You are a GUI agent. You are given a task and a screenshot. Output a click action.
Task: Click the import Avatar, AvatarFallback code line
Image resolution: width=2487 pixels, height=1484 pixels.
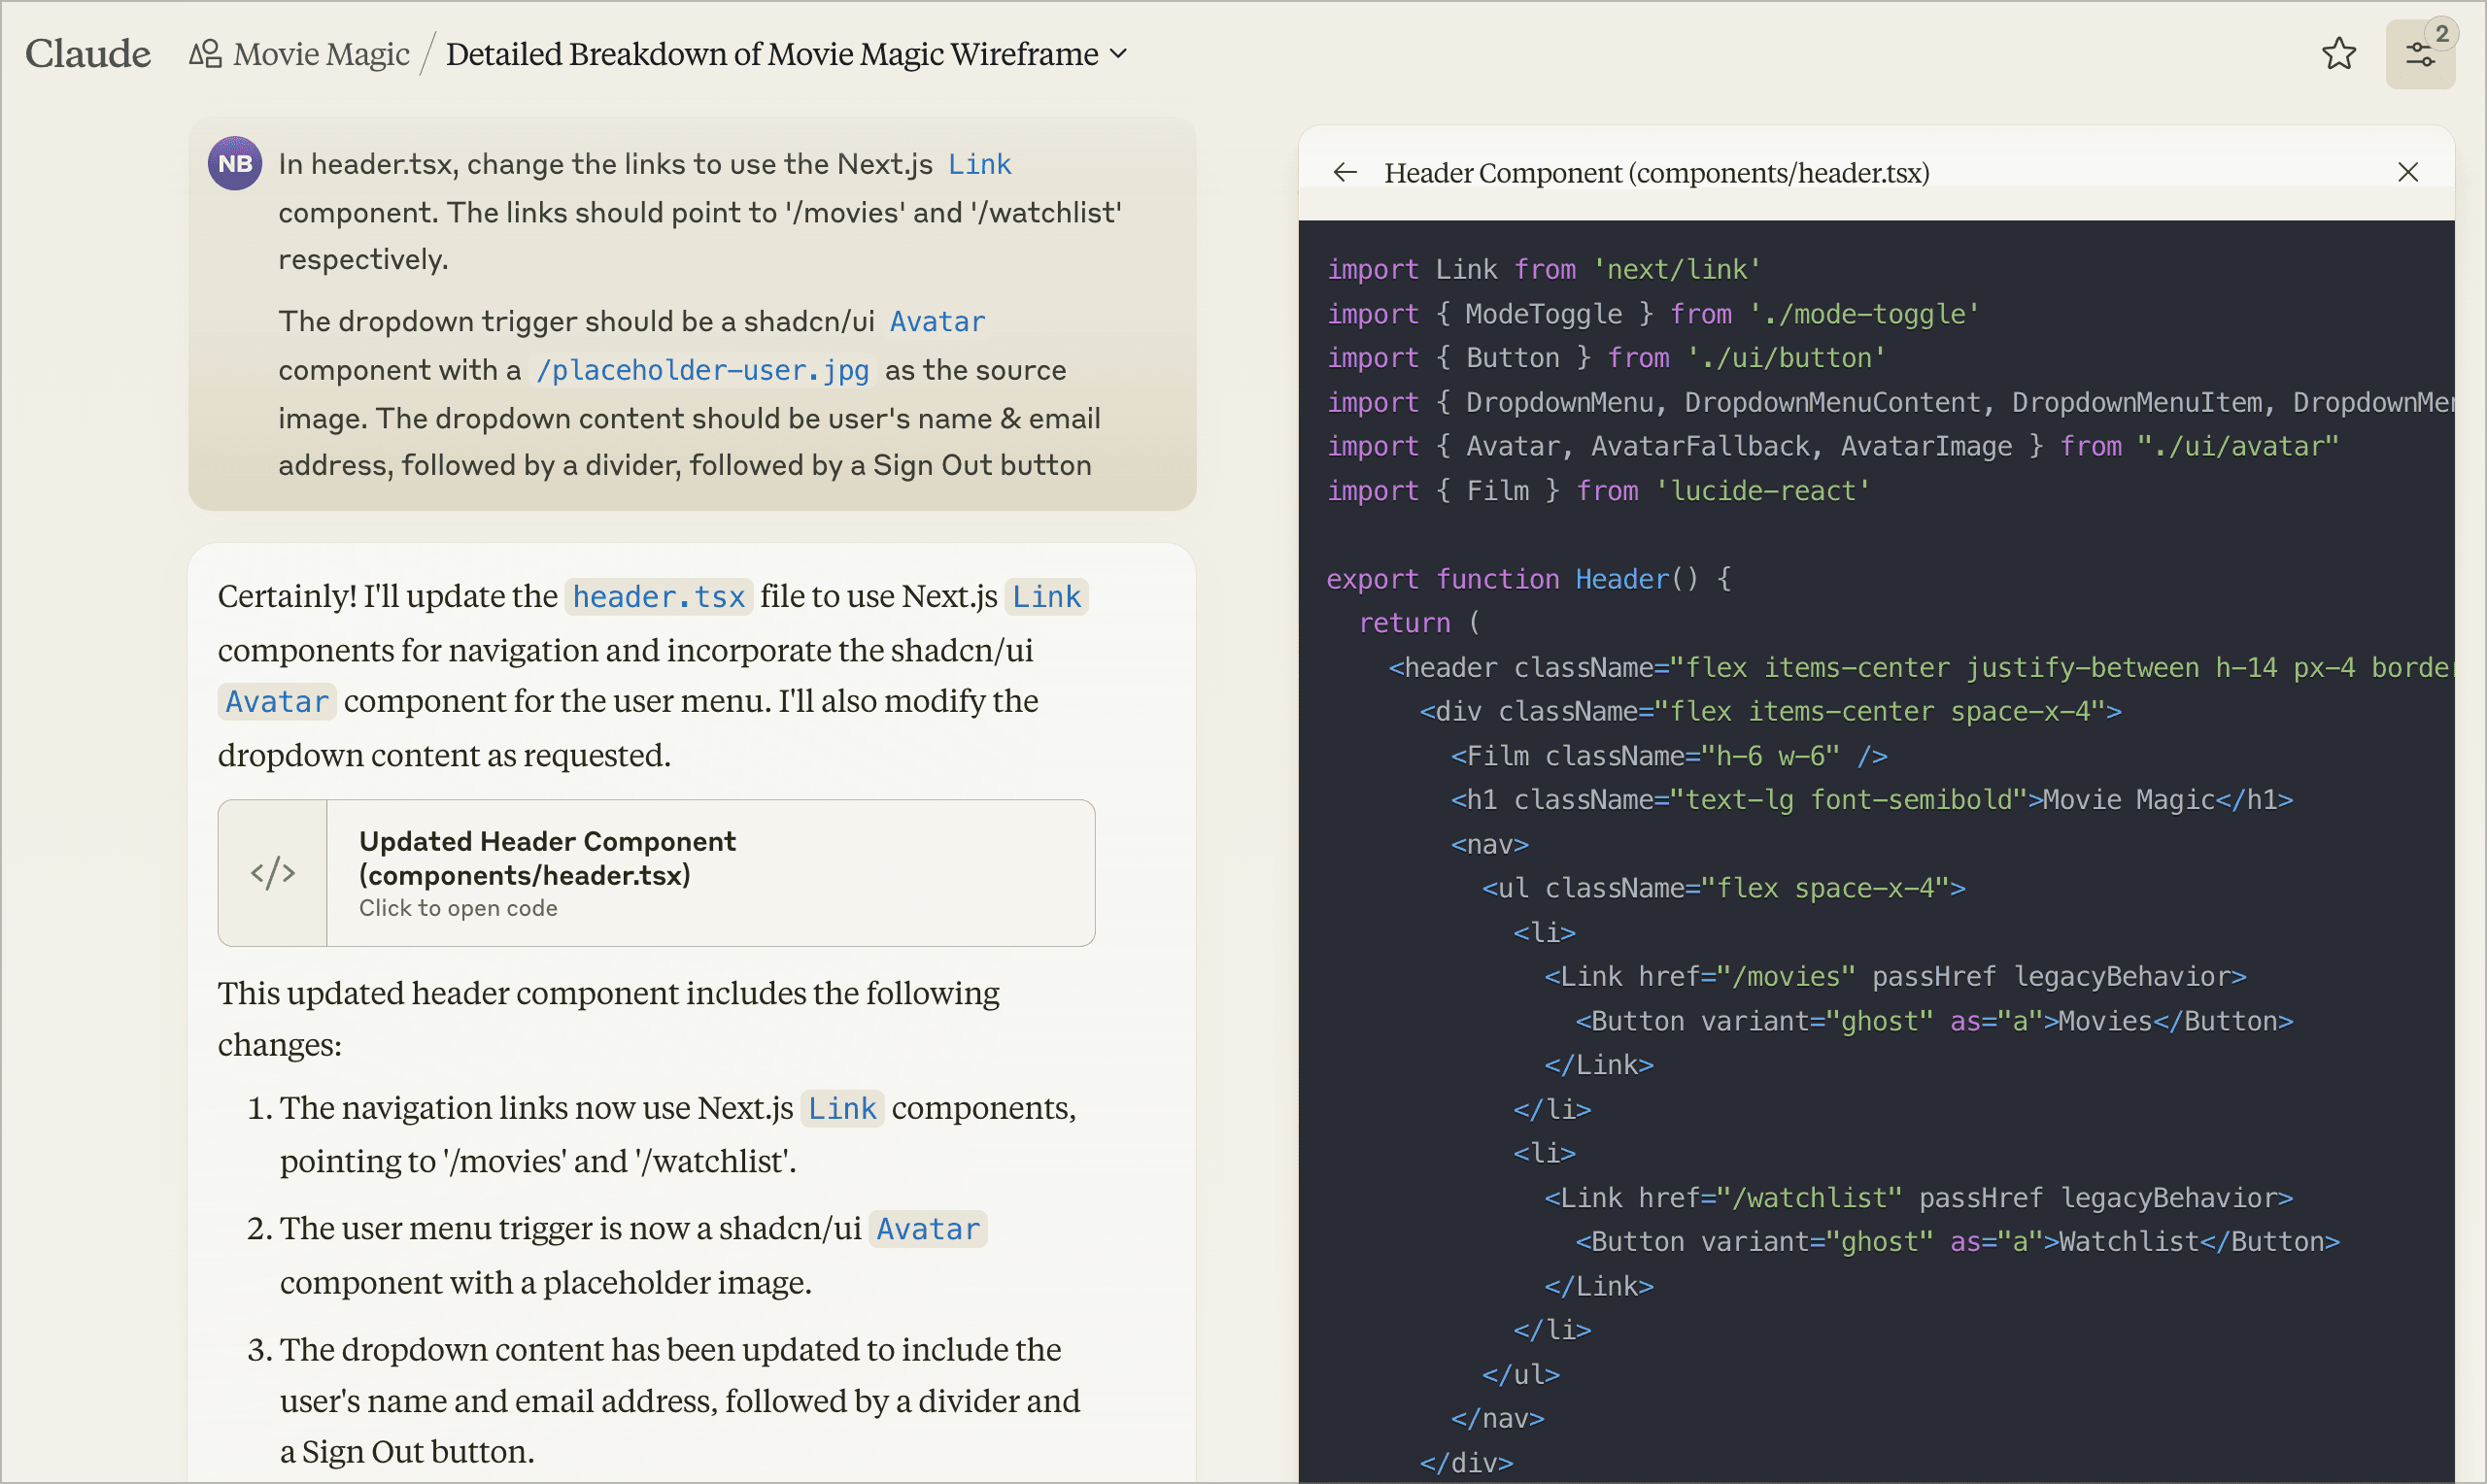(x=1832, y=446)
